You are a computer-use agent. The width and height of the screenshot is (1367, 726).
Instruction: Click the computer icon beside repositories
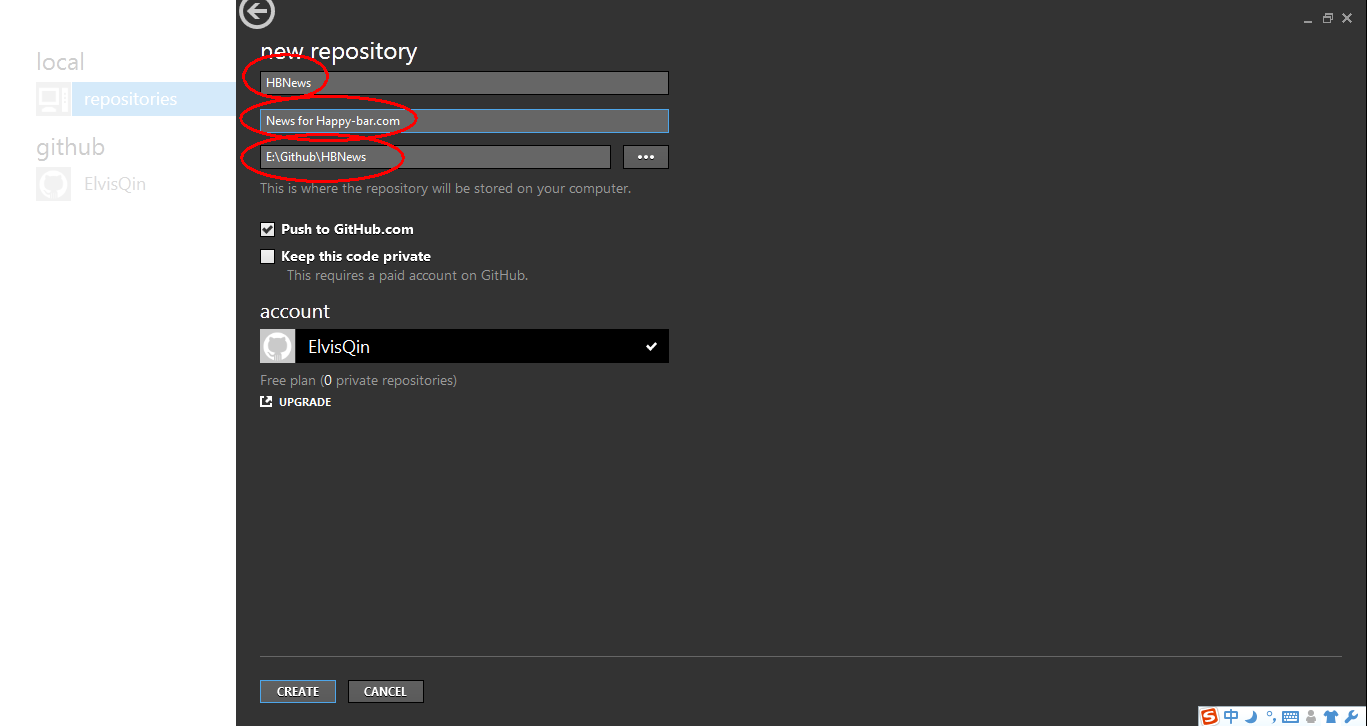click(53, 99)
